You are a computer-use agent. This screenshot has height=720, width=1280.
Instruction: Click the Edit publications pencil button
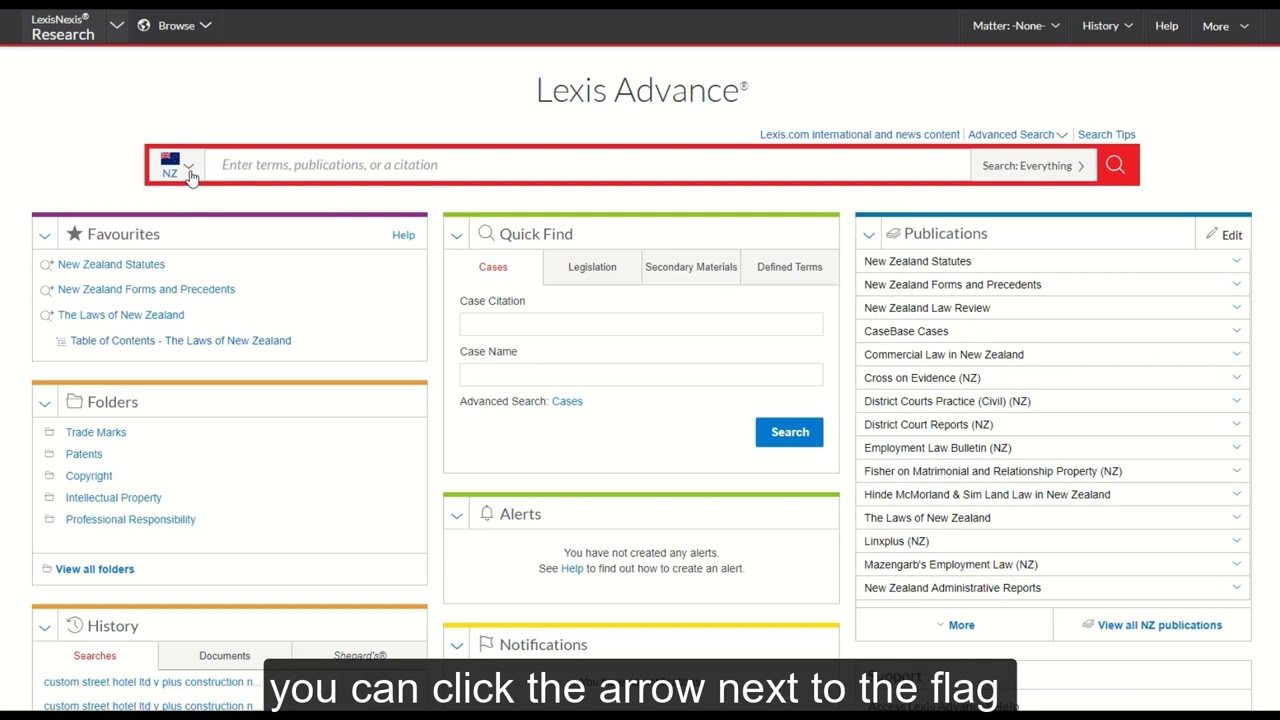(x=1224, y=235)
